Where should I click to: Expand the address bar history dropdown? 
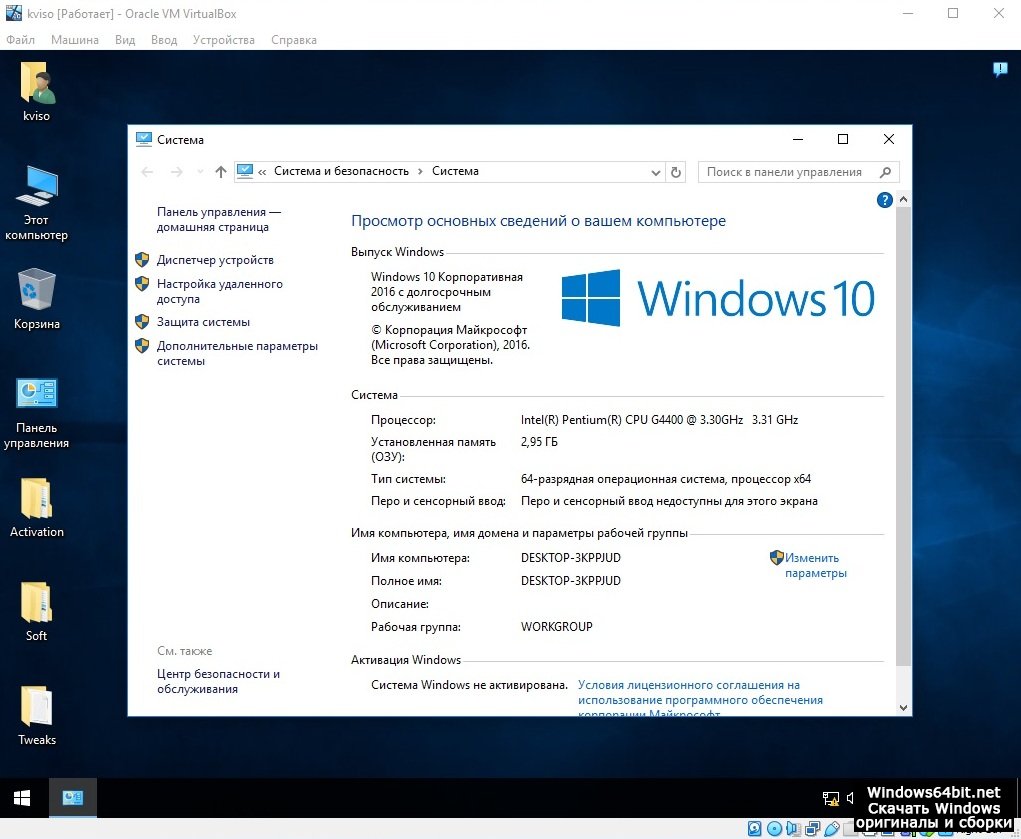coord(655,172)
